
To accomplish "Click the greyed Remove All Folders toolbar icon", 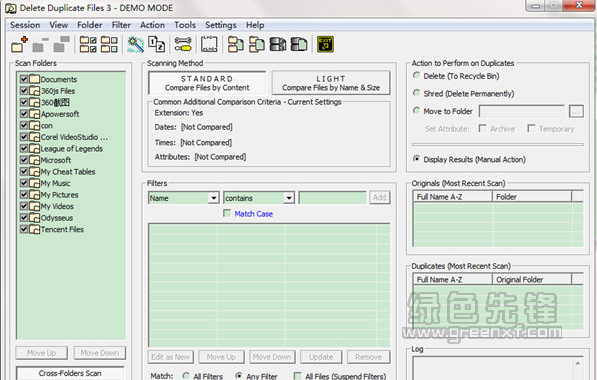I will point(61,44).
